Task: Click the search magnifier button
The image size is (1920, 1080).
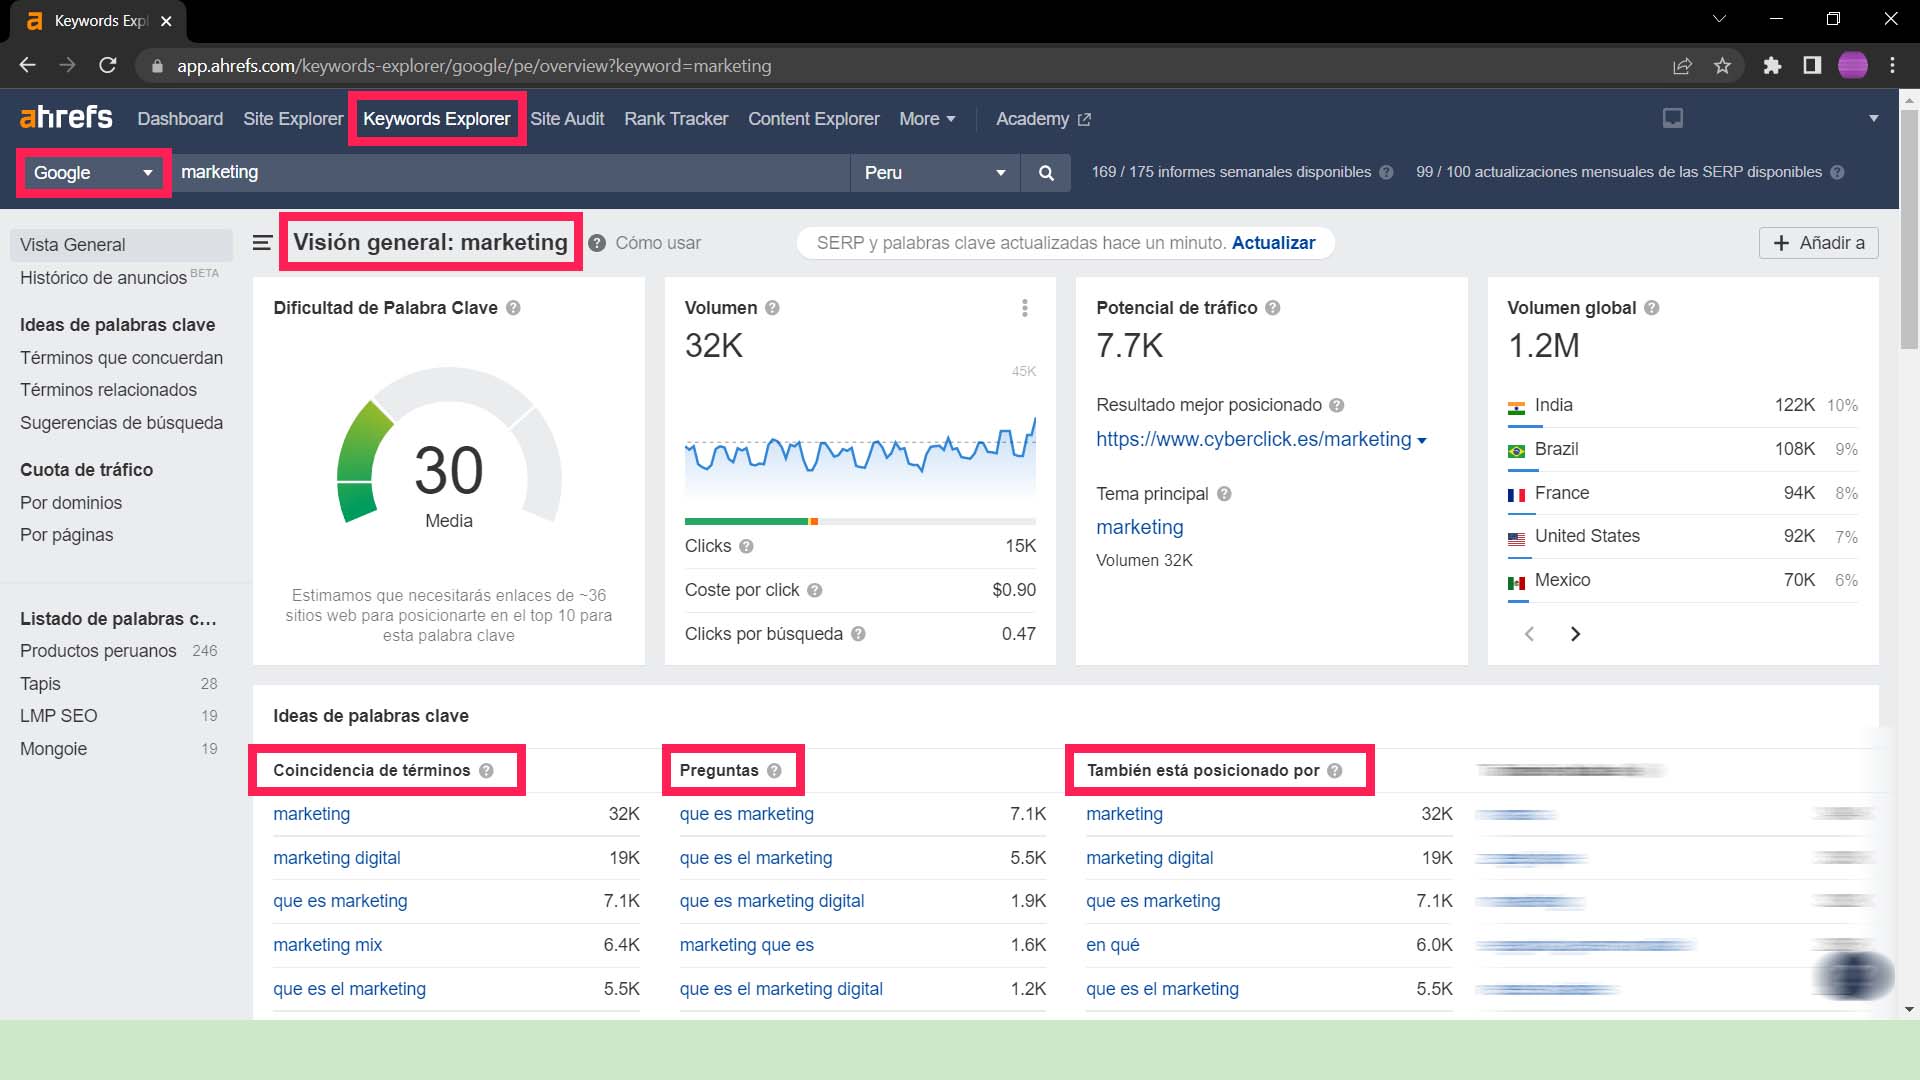Action: (x=1046, y=173)
